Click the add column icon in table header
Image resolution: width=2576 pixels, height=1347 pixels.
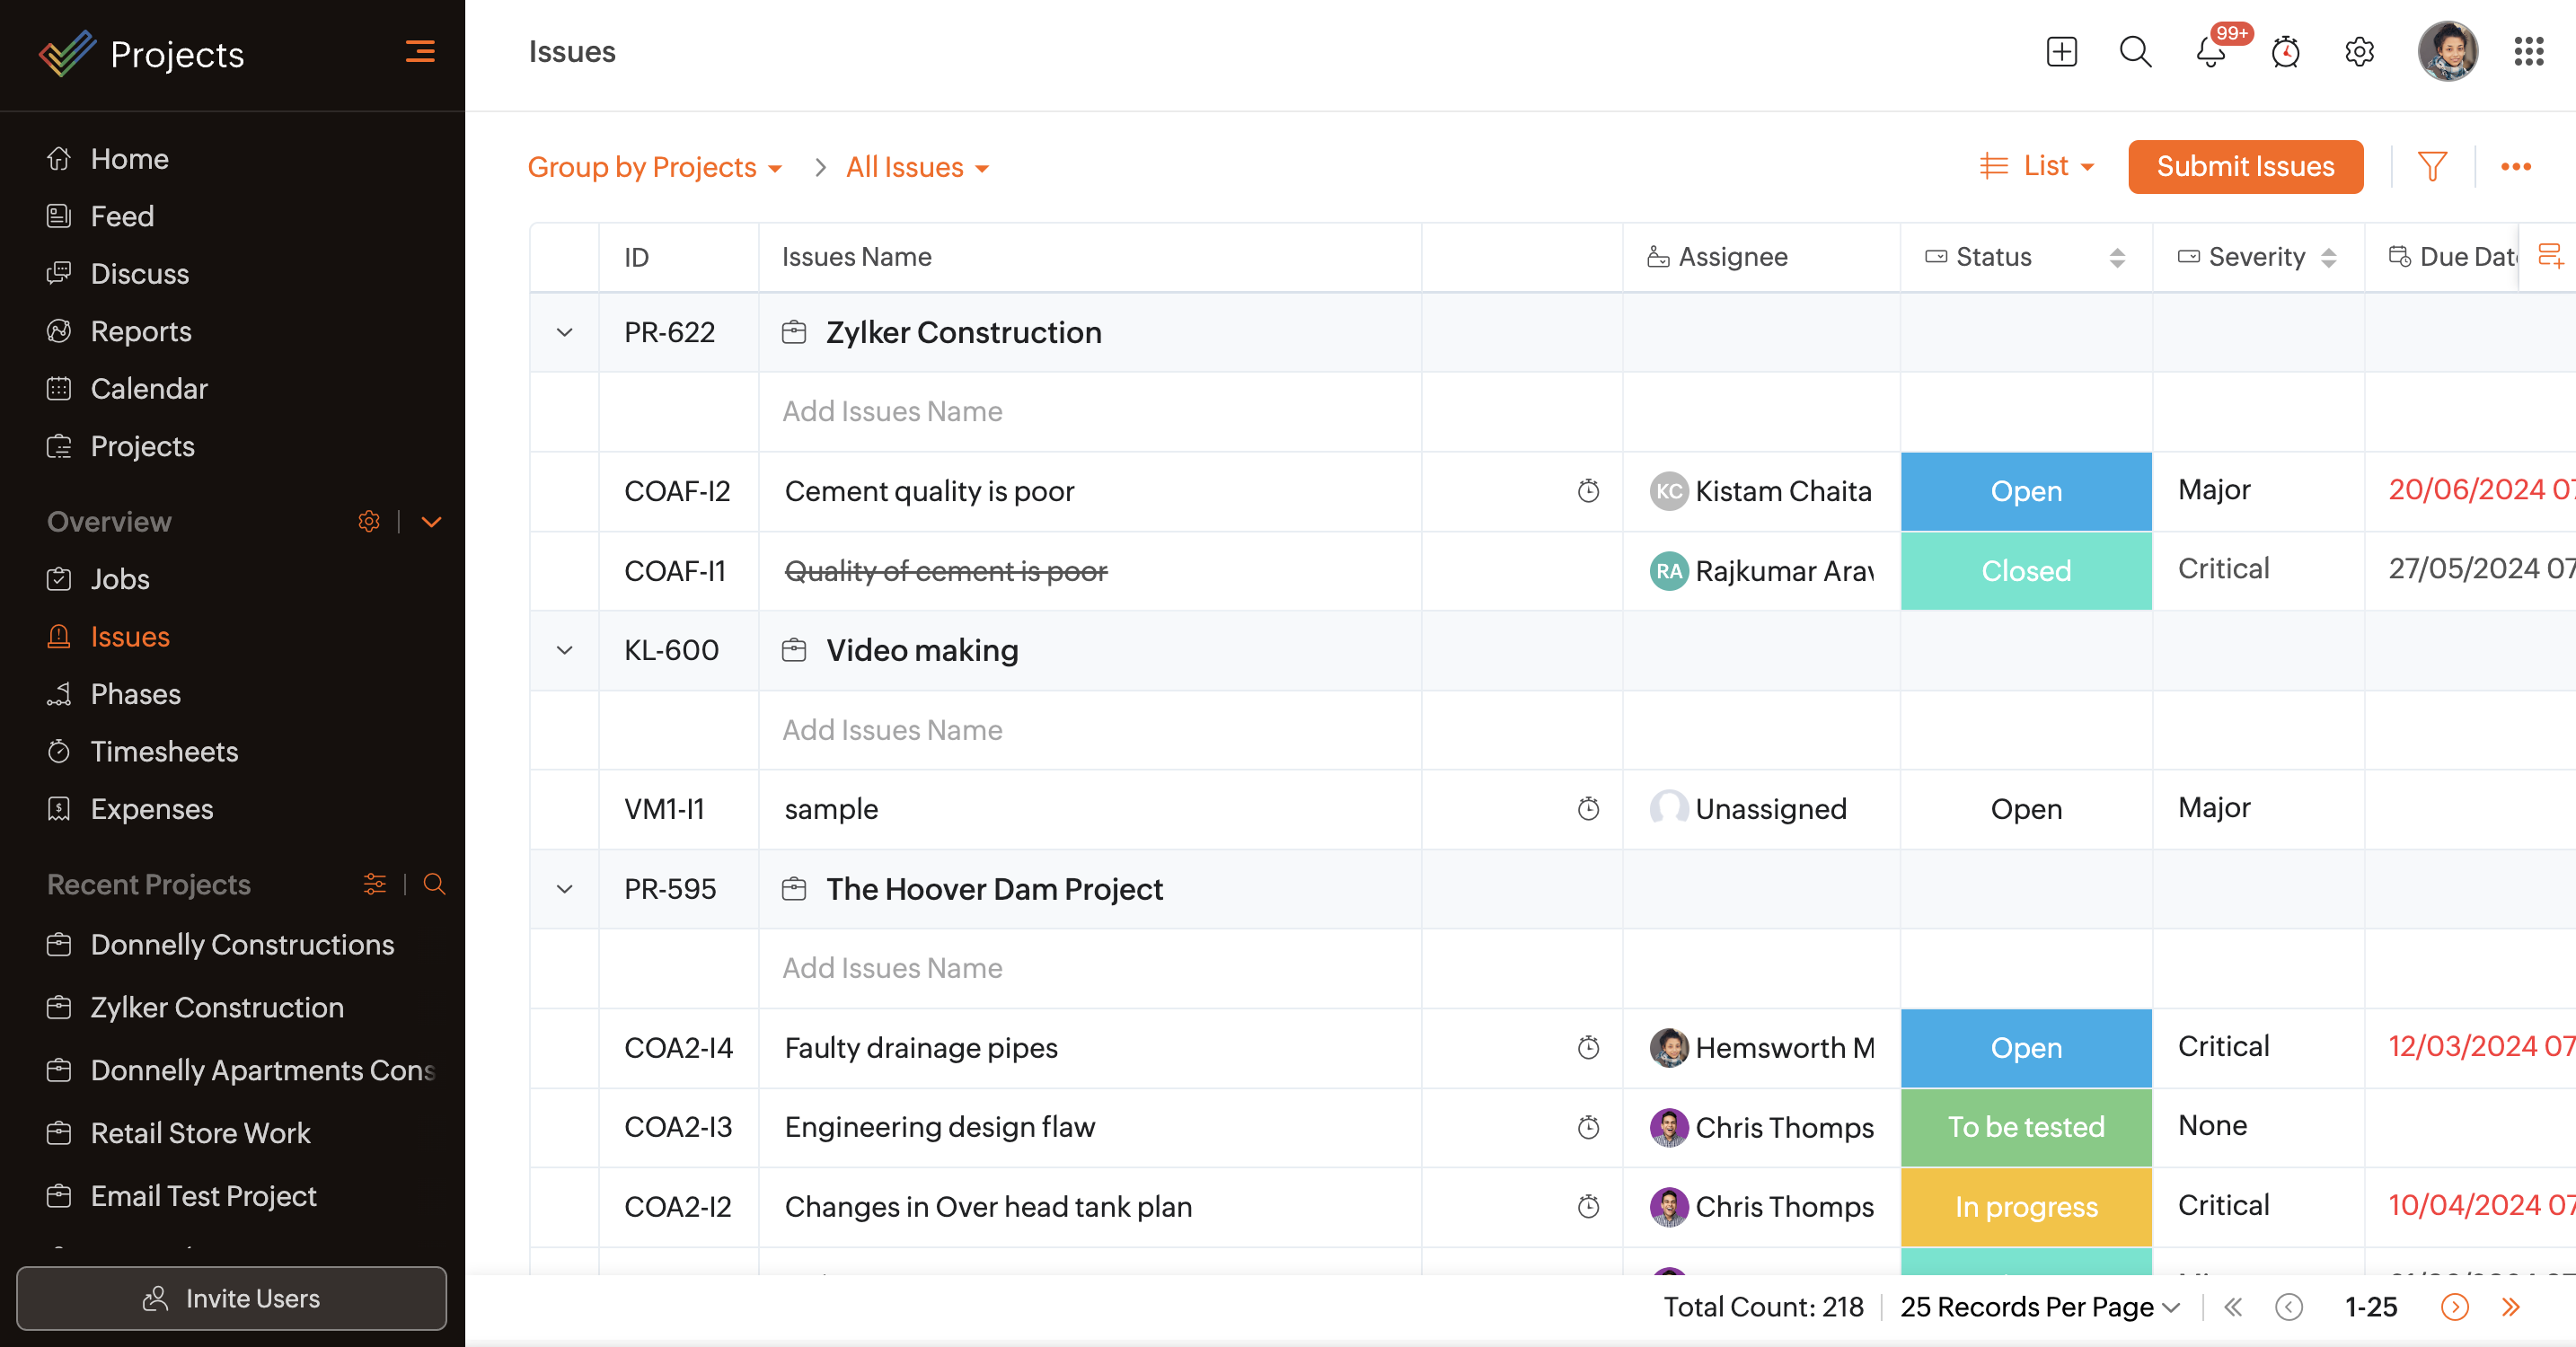(x=2550, y=256)
